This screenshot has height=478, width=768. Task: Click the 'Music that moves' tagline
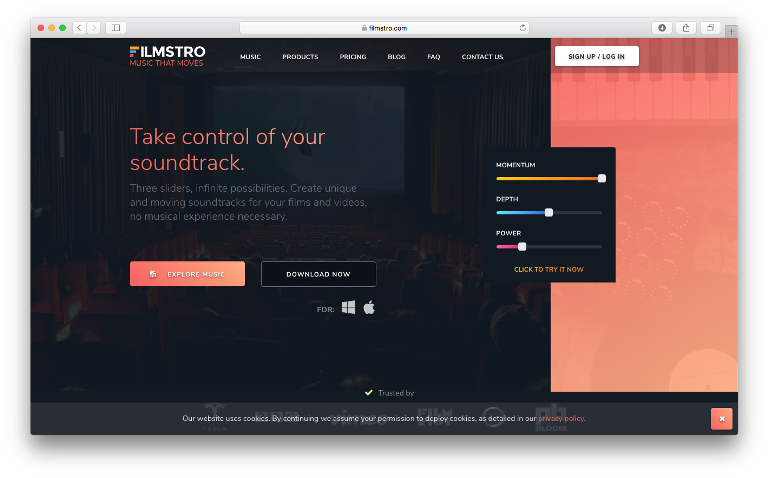coord(167,63)
